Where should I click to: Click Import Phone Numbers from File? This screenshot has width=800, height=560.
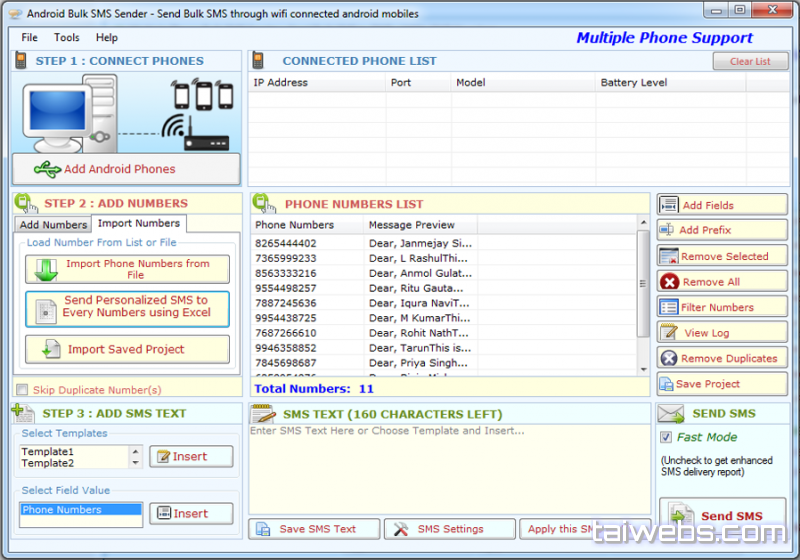[127, 269]
